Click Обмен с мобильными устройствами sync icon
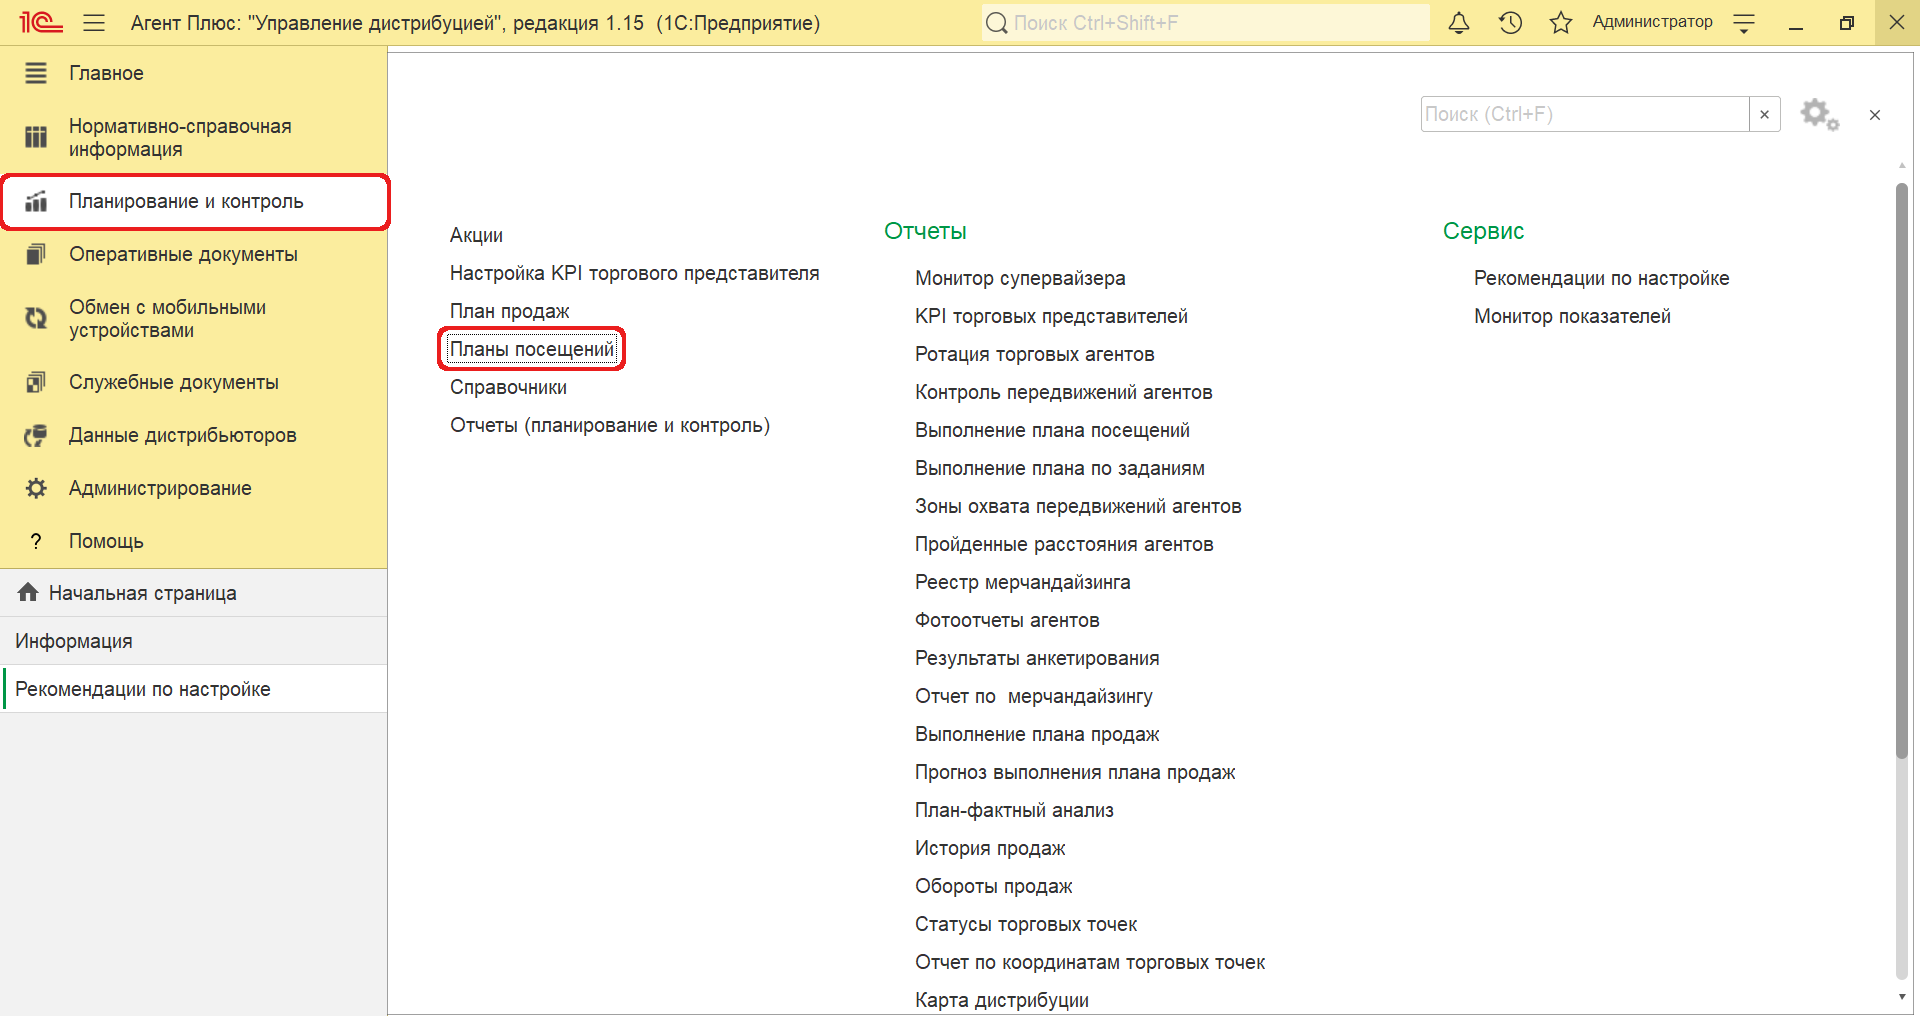Screen dimensions: 1920x1016 [x=36, y=318]
